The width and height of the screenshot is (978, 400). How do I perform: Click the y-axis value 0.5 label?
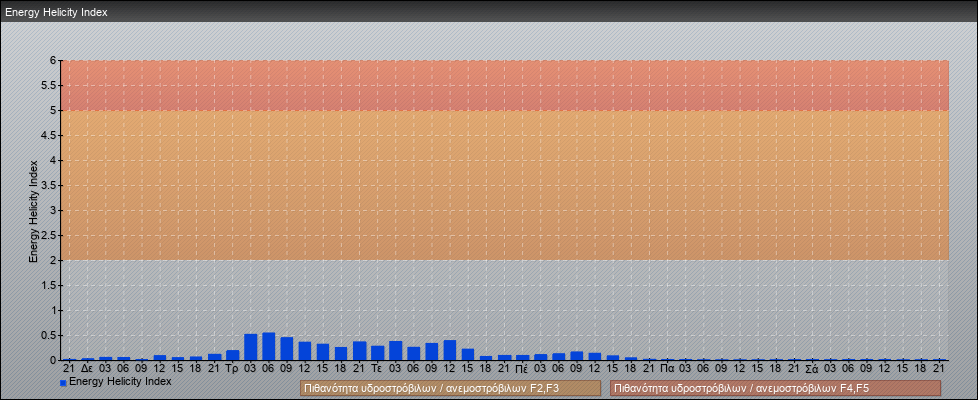coord(48,335)
